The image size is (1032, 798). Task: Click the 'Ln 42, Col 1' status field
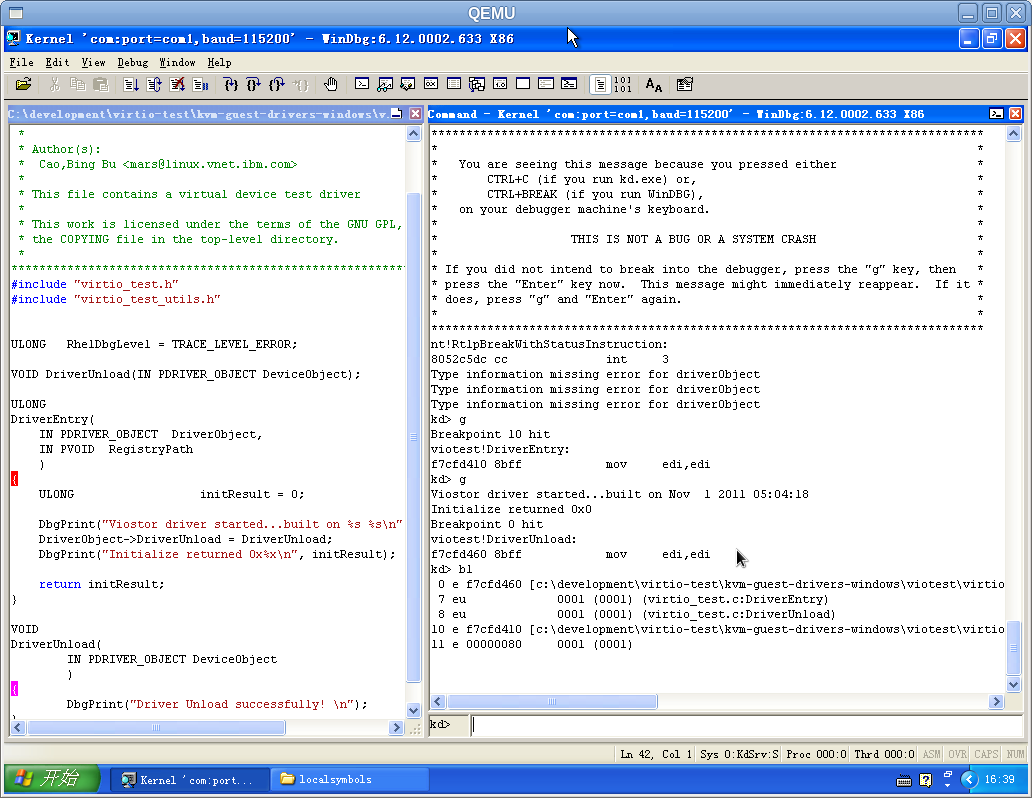[656, 754]
